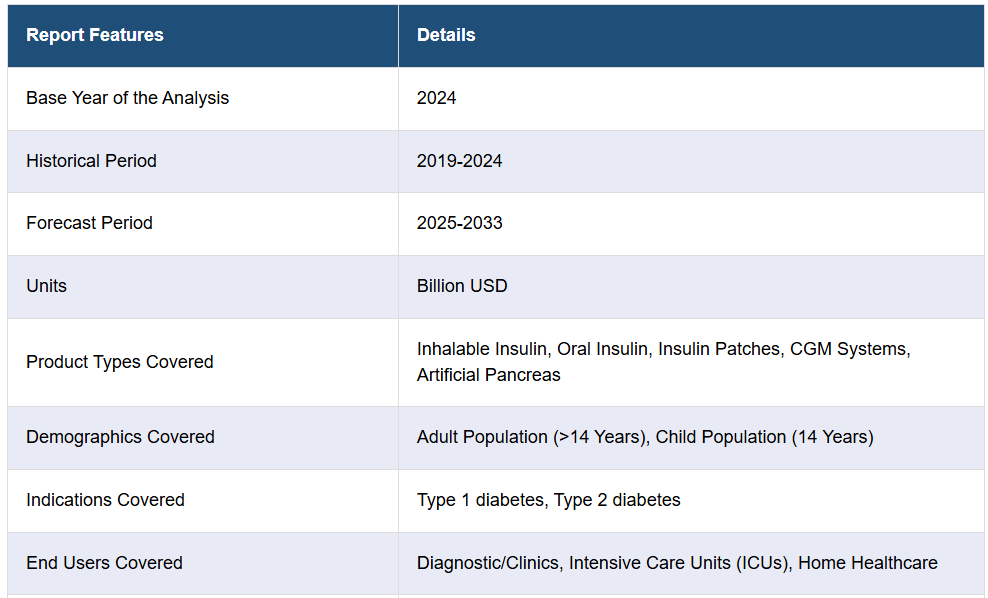988x598 pixels.
Task: Select the Forecast Period label
Action: tap(89, 223)
